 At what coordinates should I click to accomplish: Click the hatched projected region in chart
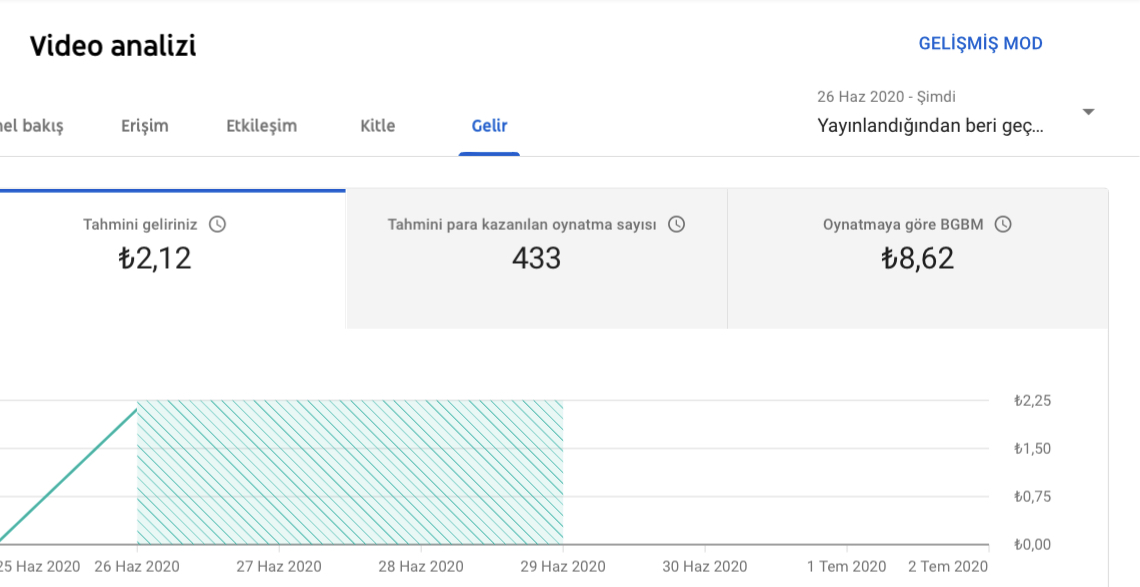pos(350,472)
